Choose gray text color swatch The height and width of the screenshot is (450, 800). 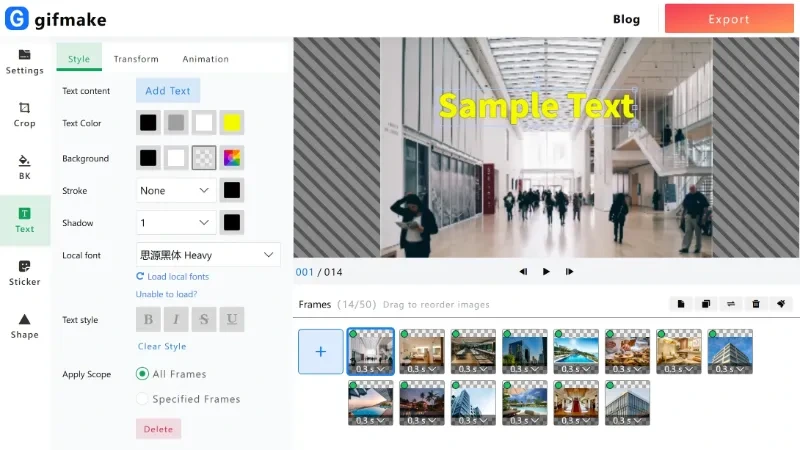click(176, 122)
